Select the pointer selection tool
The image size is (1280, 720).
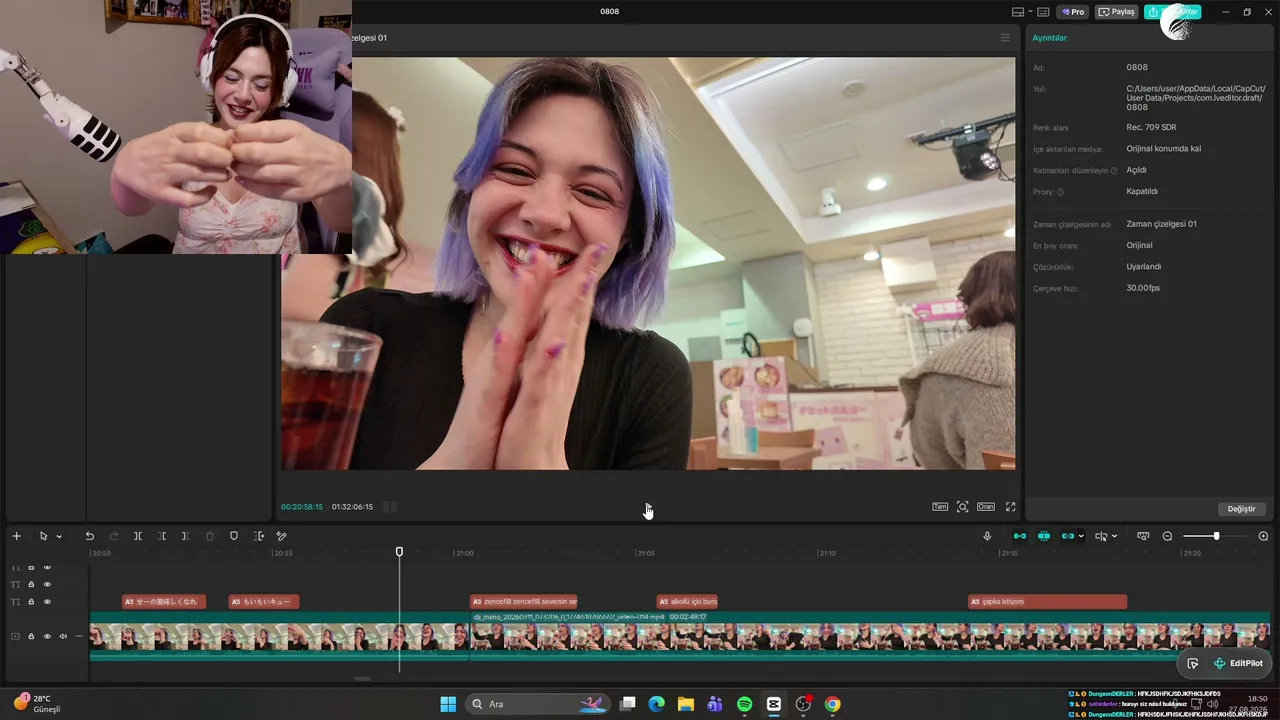pos(43,536)
